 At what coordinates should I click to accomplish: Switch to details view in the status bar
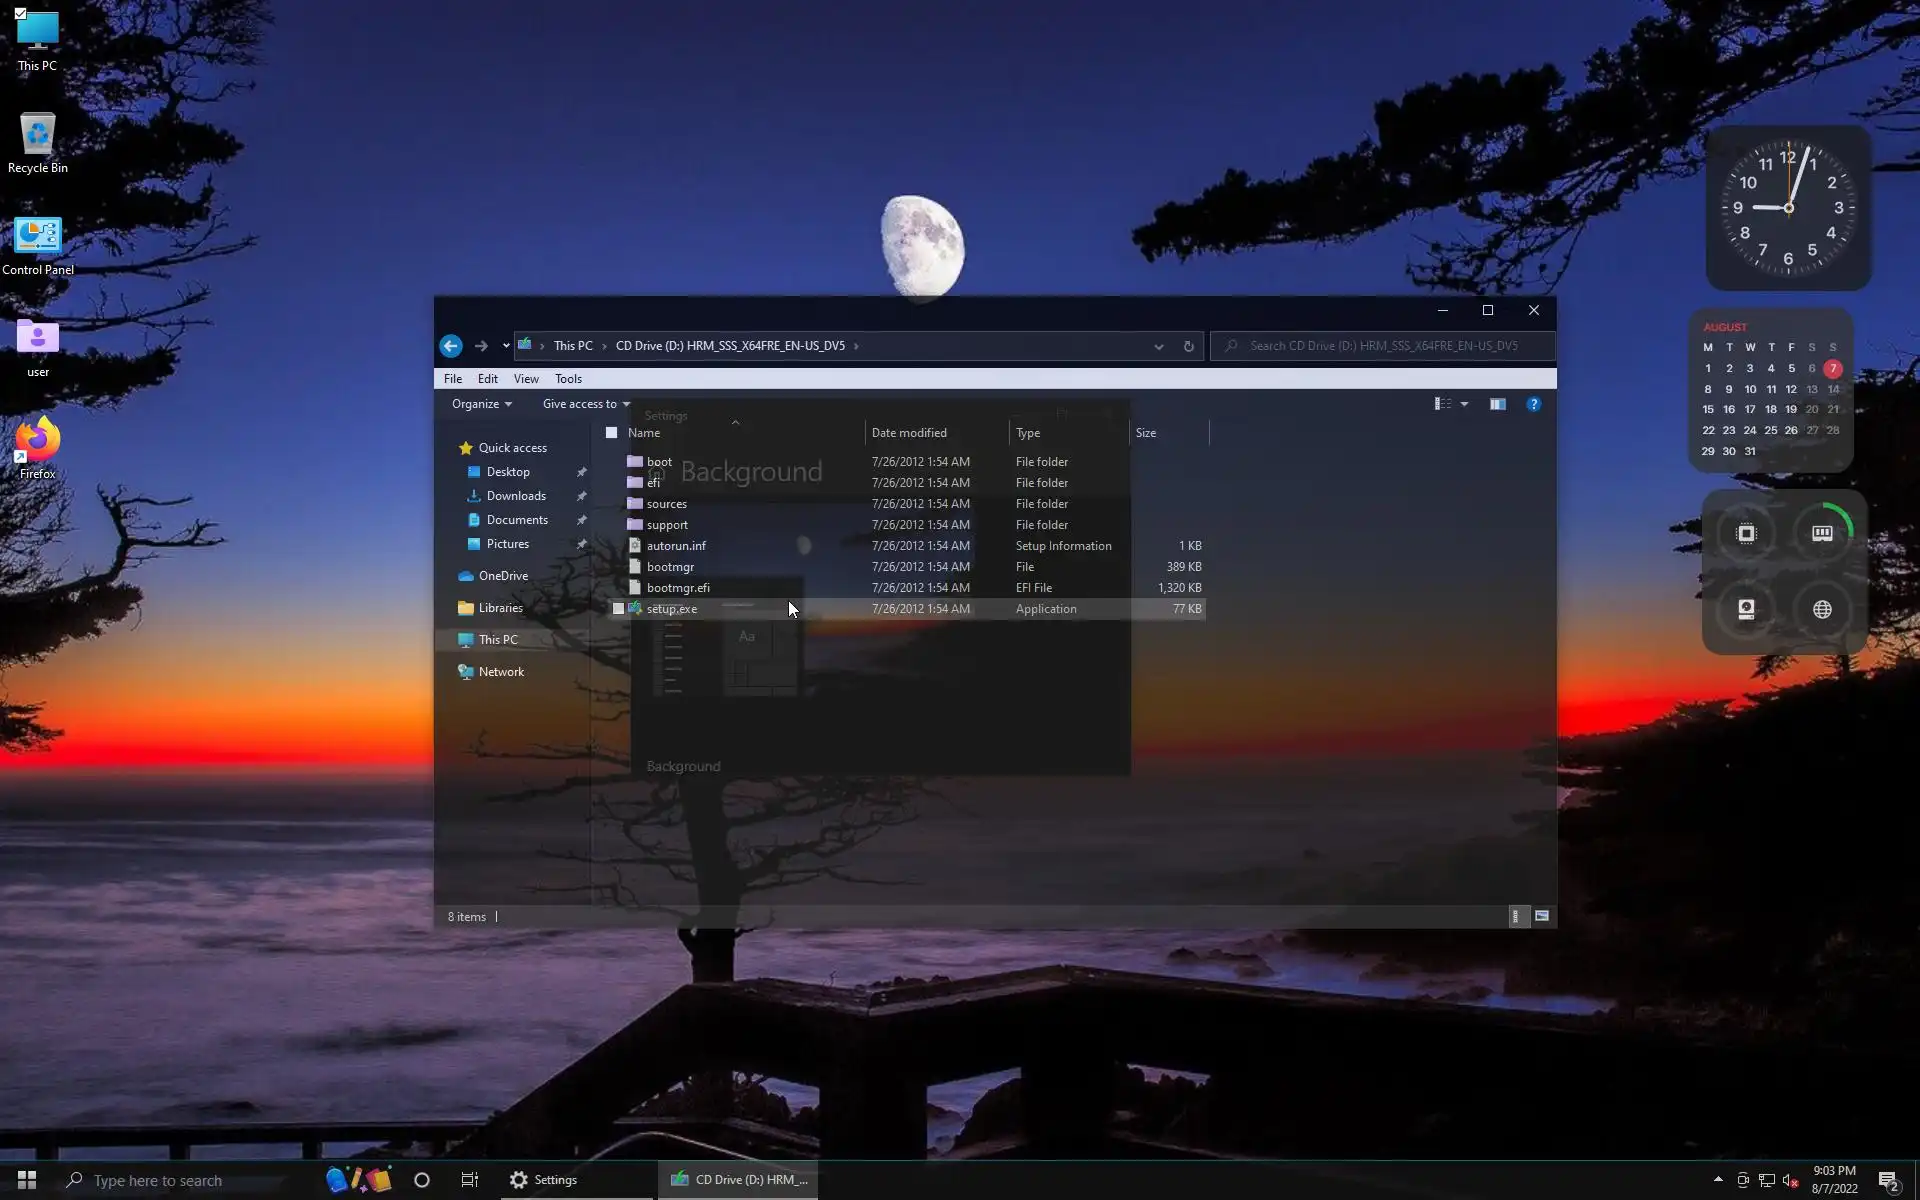1516,916
